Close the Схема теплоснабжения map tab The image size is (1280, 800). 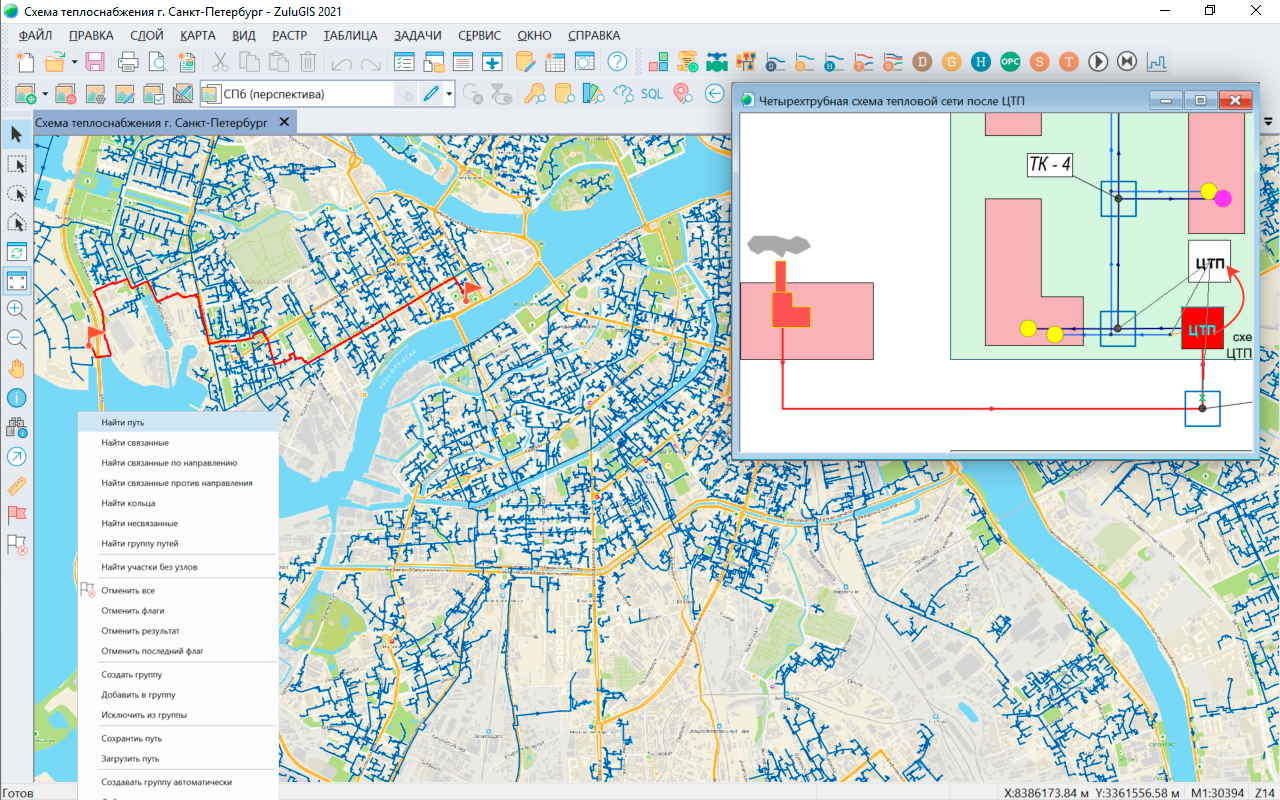coord(284,121)
